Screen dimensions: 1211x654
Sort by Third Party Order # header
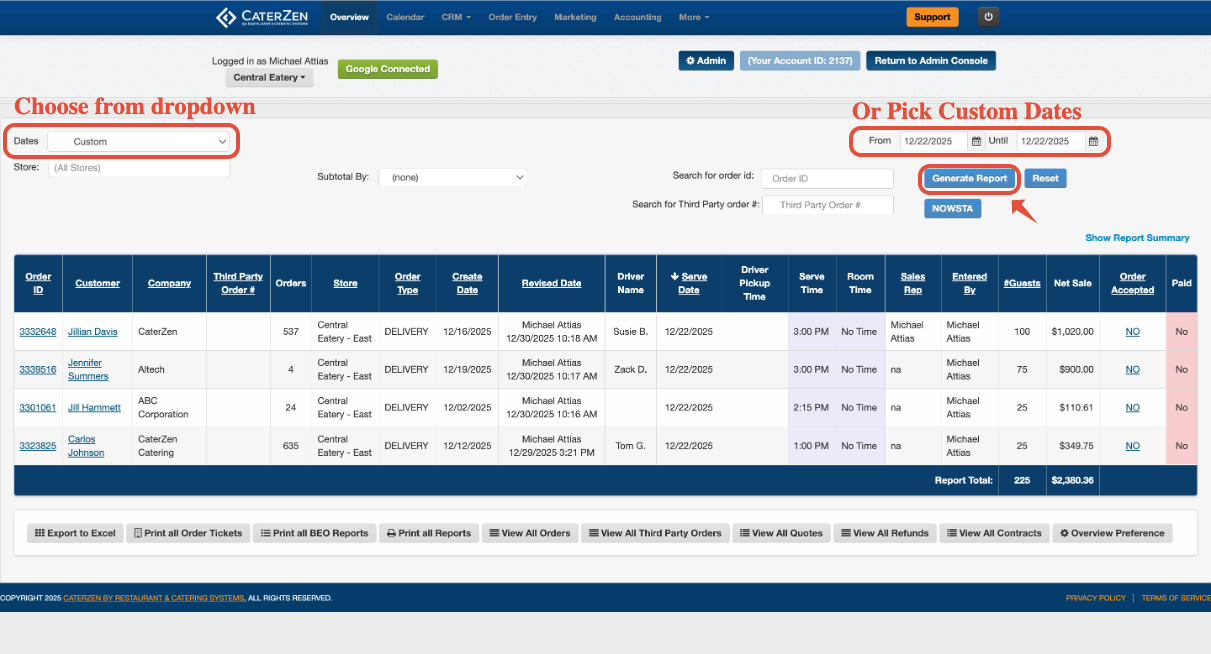238,283
